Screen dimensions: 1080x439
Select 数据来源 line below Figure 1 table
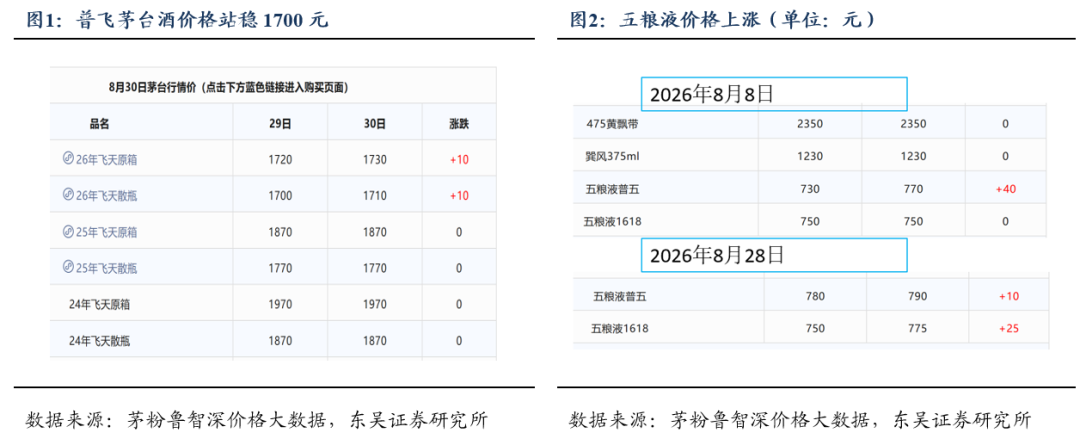(x=258, y=420)
